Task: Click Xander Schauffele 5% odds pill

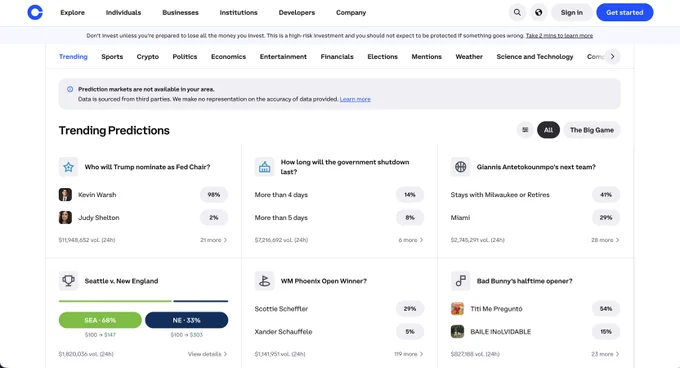Action: point(410,332)
